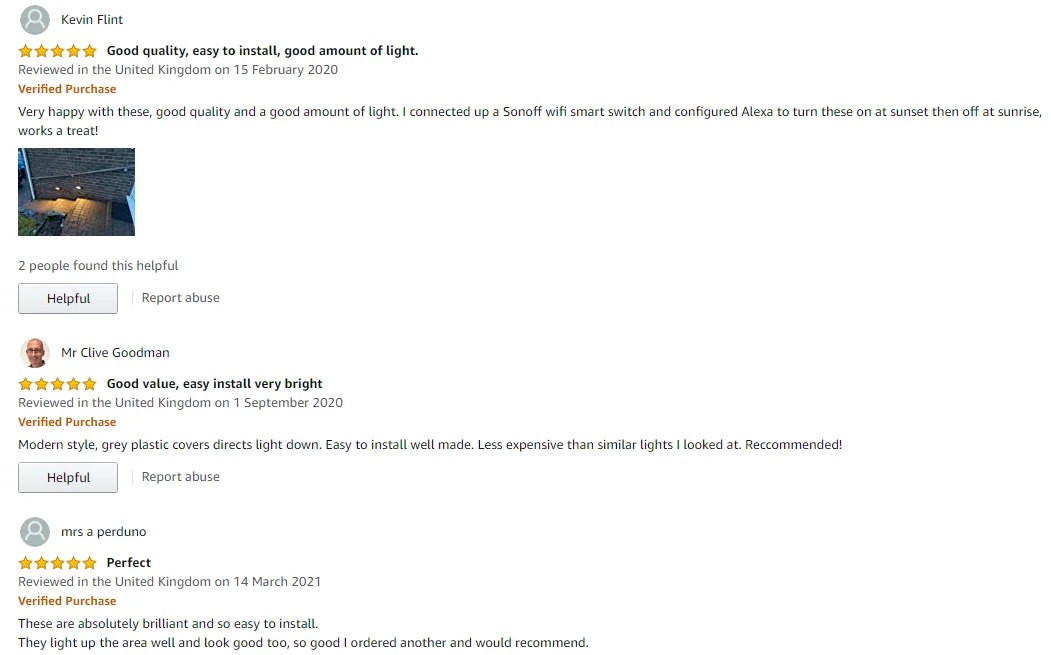
Task: Open the 'Perfect' review title
Action: tap(129, 563)
